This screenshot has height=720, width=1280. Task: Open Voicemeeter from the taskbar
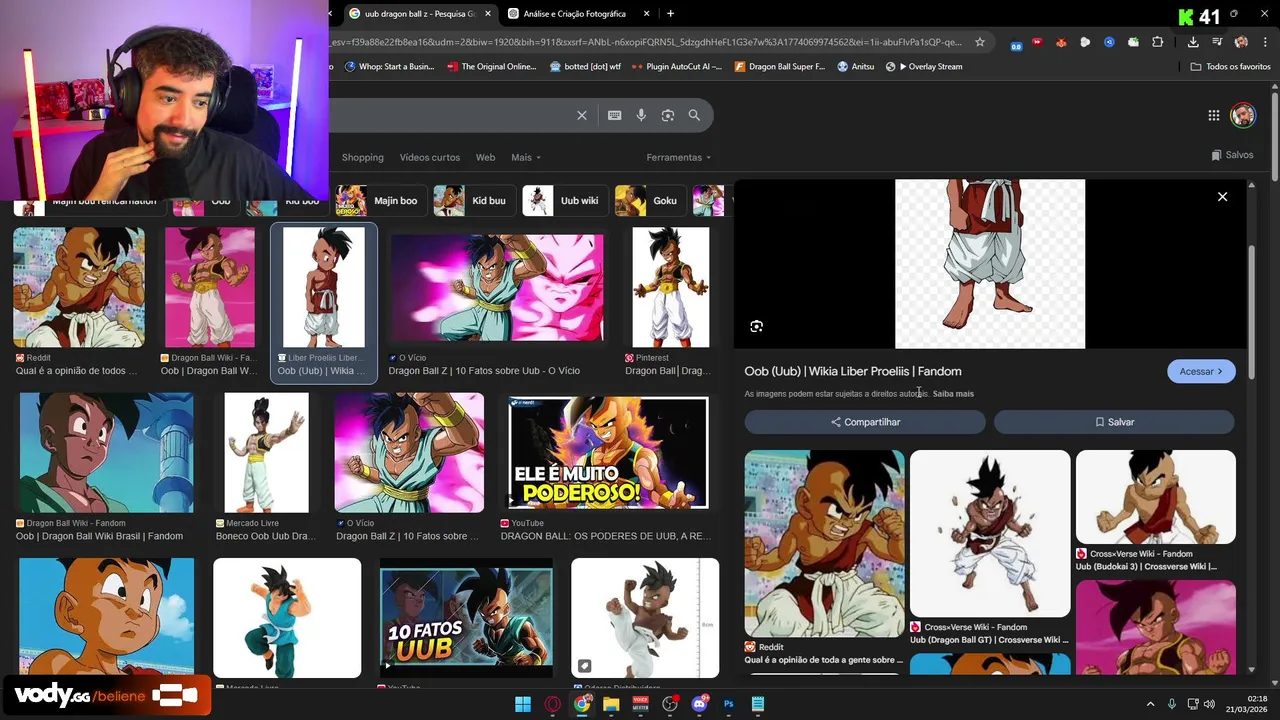[640, 704]
